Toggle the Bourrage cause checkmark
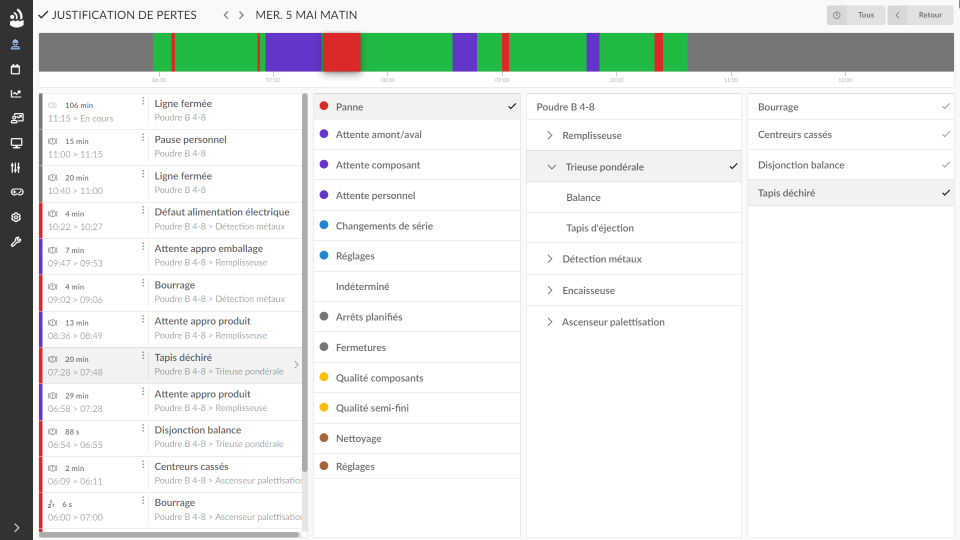Viewport: 960px width, 540px height. click(x=945, y=106)
